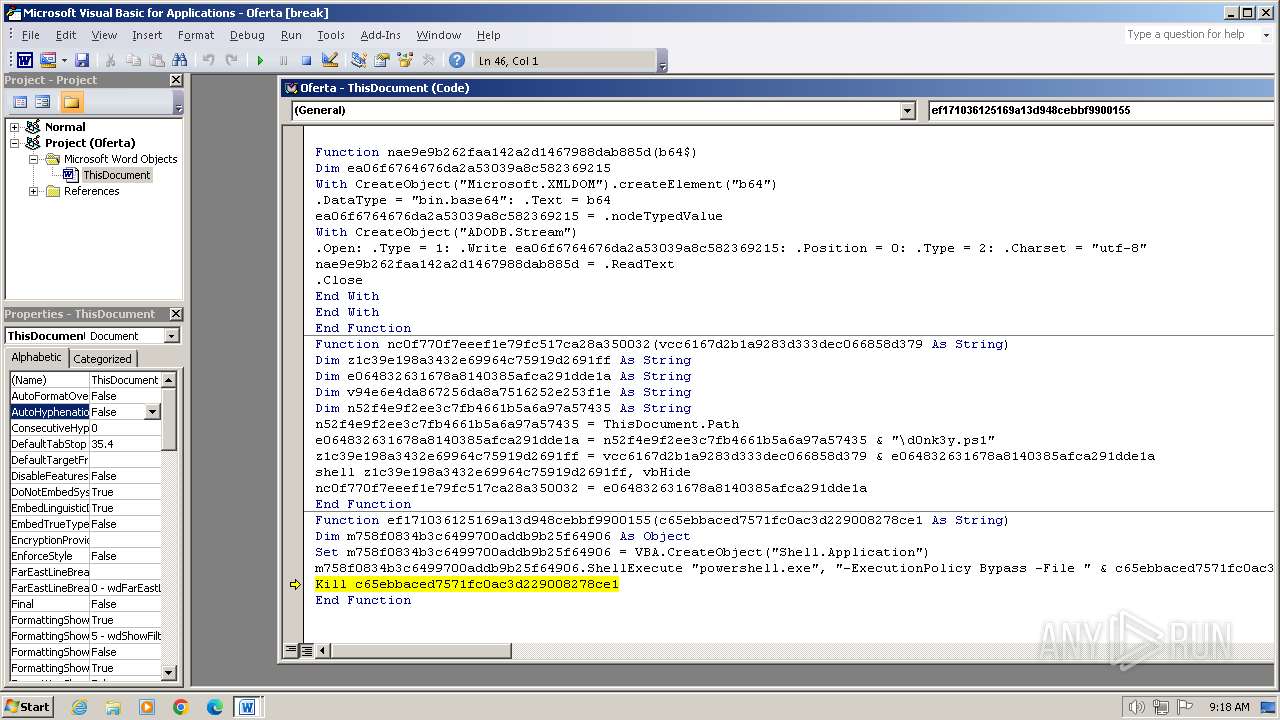
Task: Expand the References folder
Action: click(33, 191)
